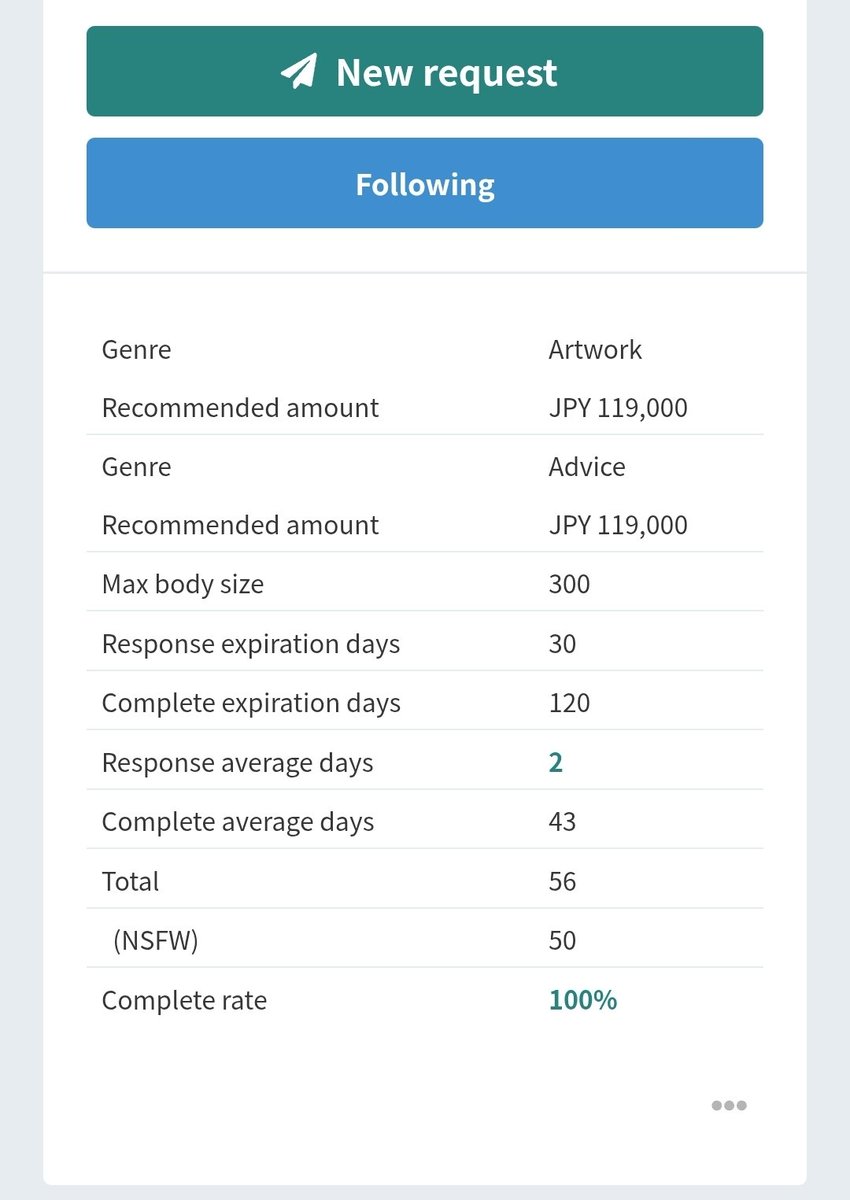Click the second JPY 119,000 recommended amount
Image resolution: width=850 pixels, height=1200 pixels.
pos(618,525)
